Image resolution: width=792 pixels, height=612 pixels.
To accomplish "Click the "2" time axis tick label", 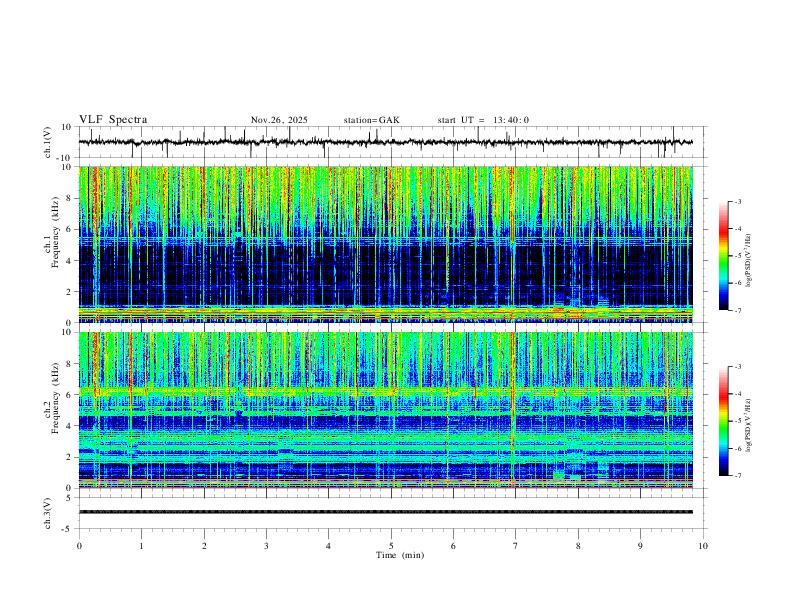I will (204, 546).
